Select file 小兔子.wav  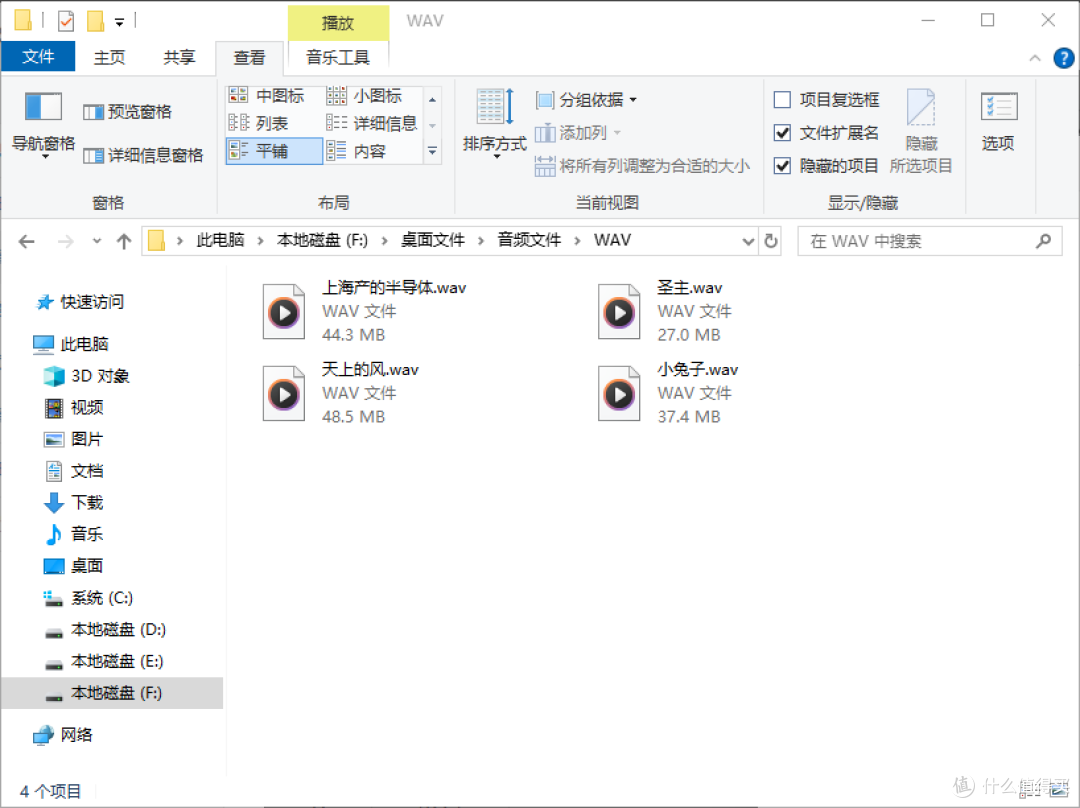click(668, 393)
